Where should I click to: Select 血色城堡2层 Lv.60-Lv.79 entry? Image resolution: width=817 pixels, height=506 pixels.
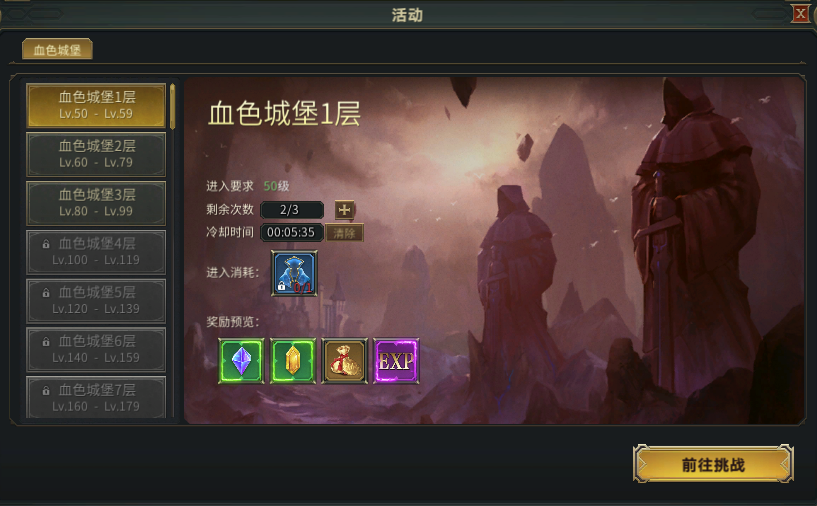[x=96, y=154]
